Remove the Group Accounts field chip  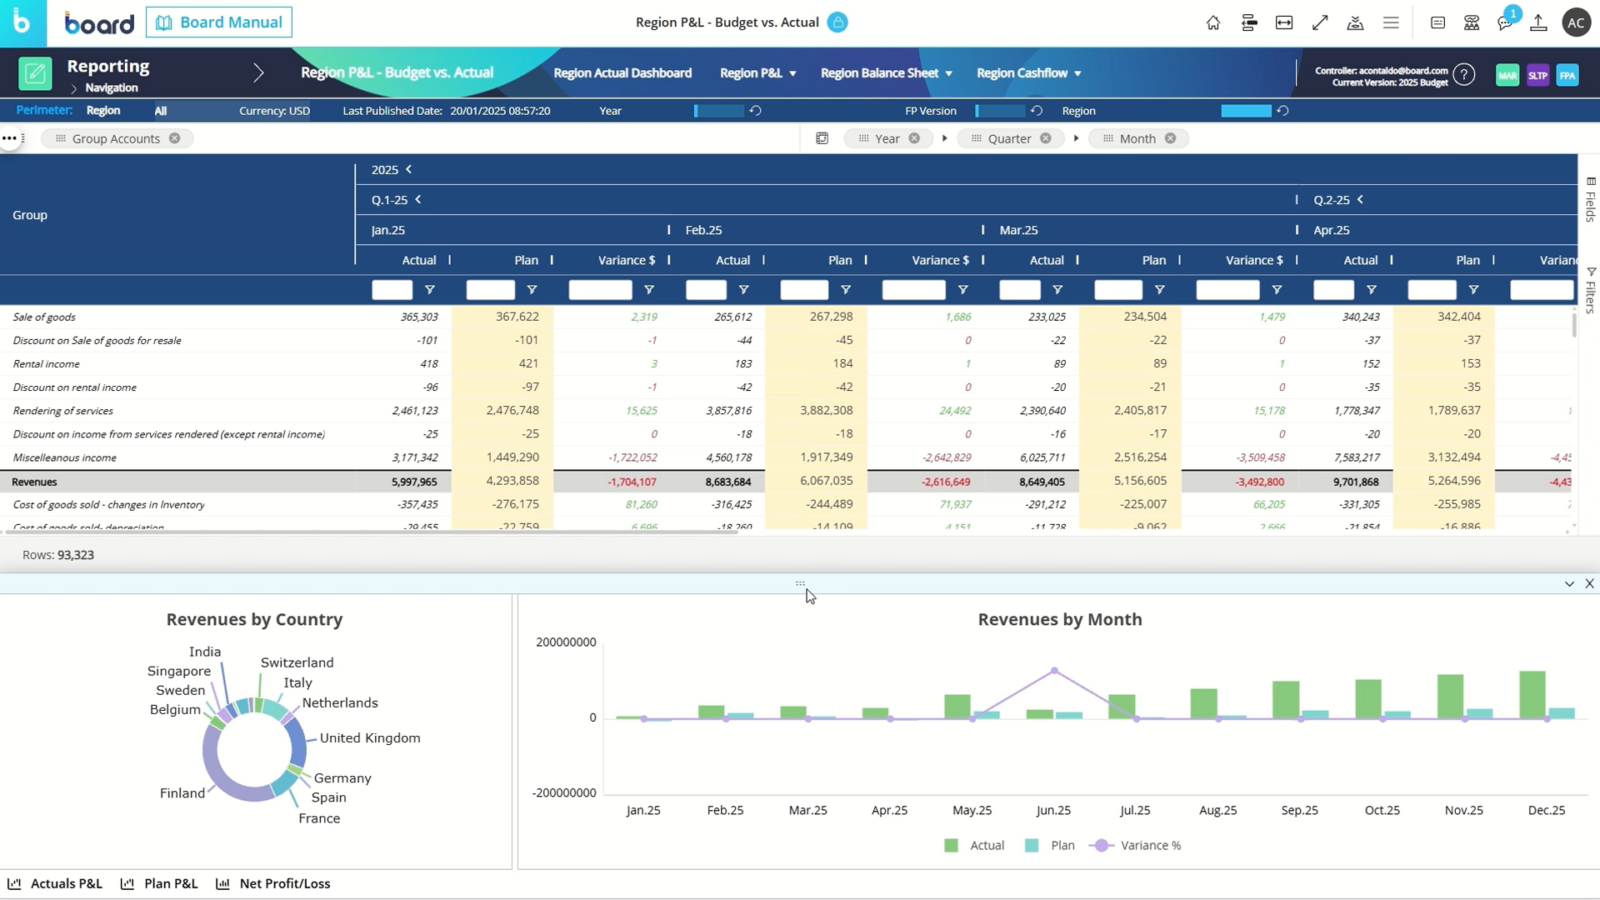(x=175, y=139)
